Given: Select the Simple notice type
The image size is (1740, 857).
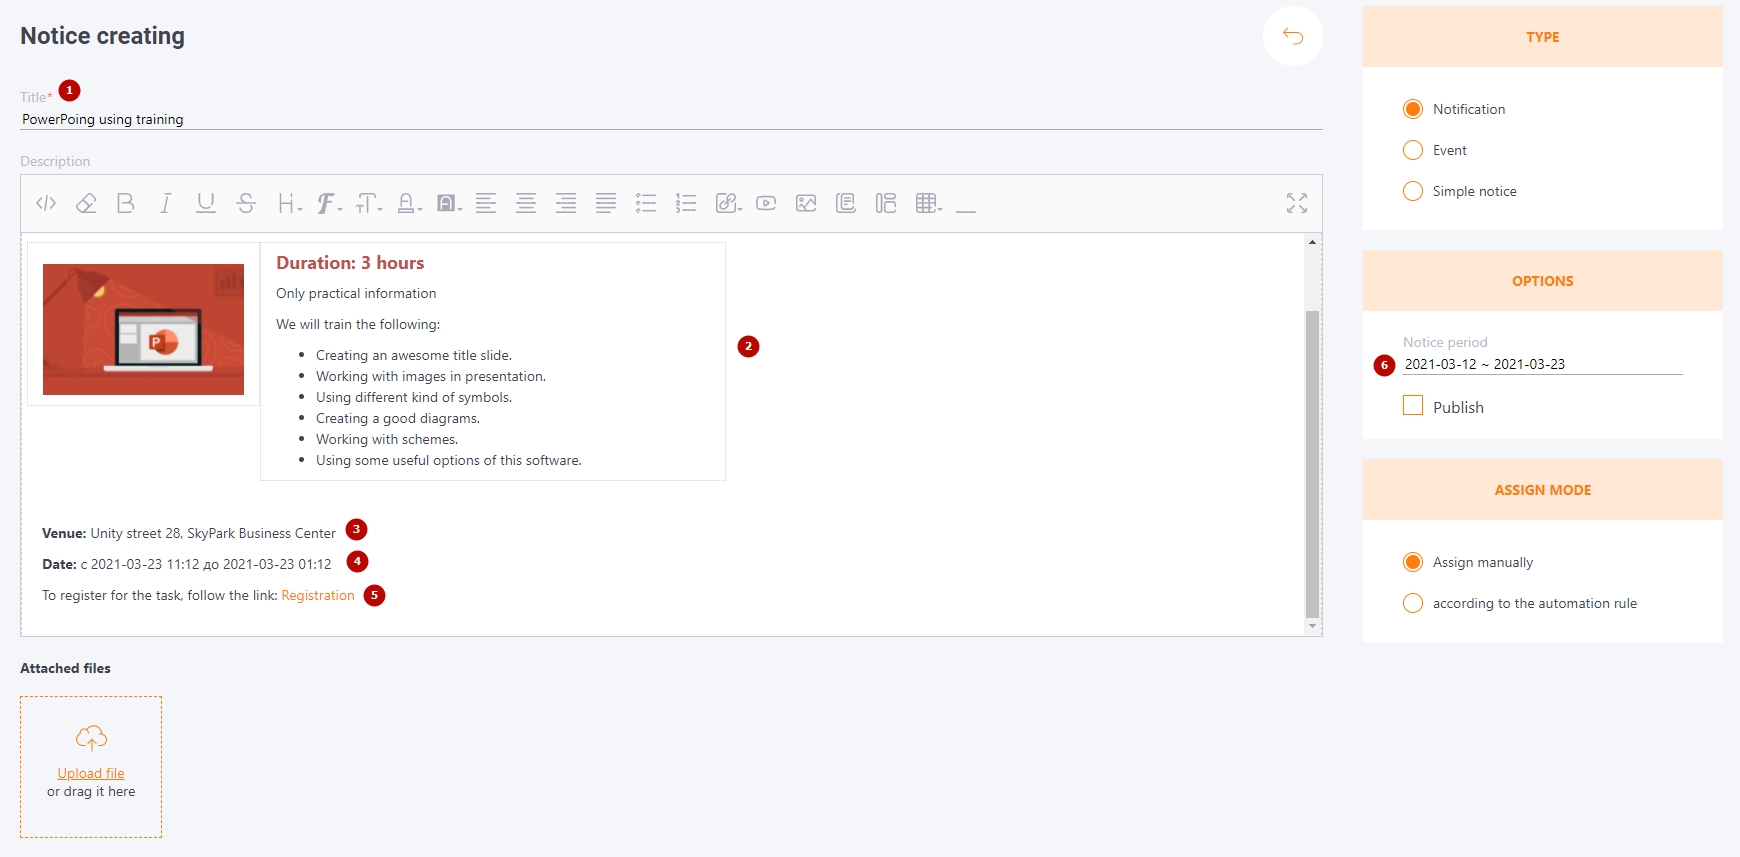Looking at the screenshot, I should click(1413, 191).
